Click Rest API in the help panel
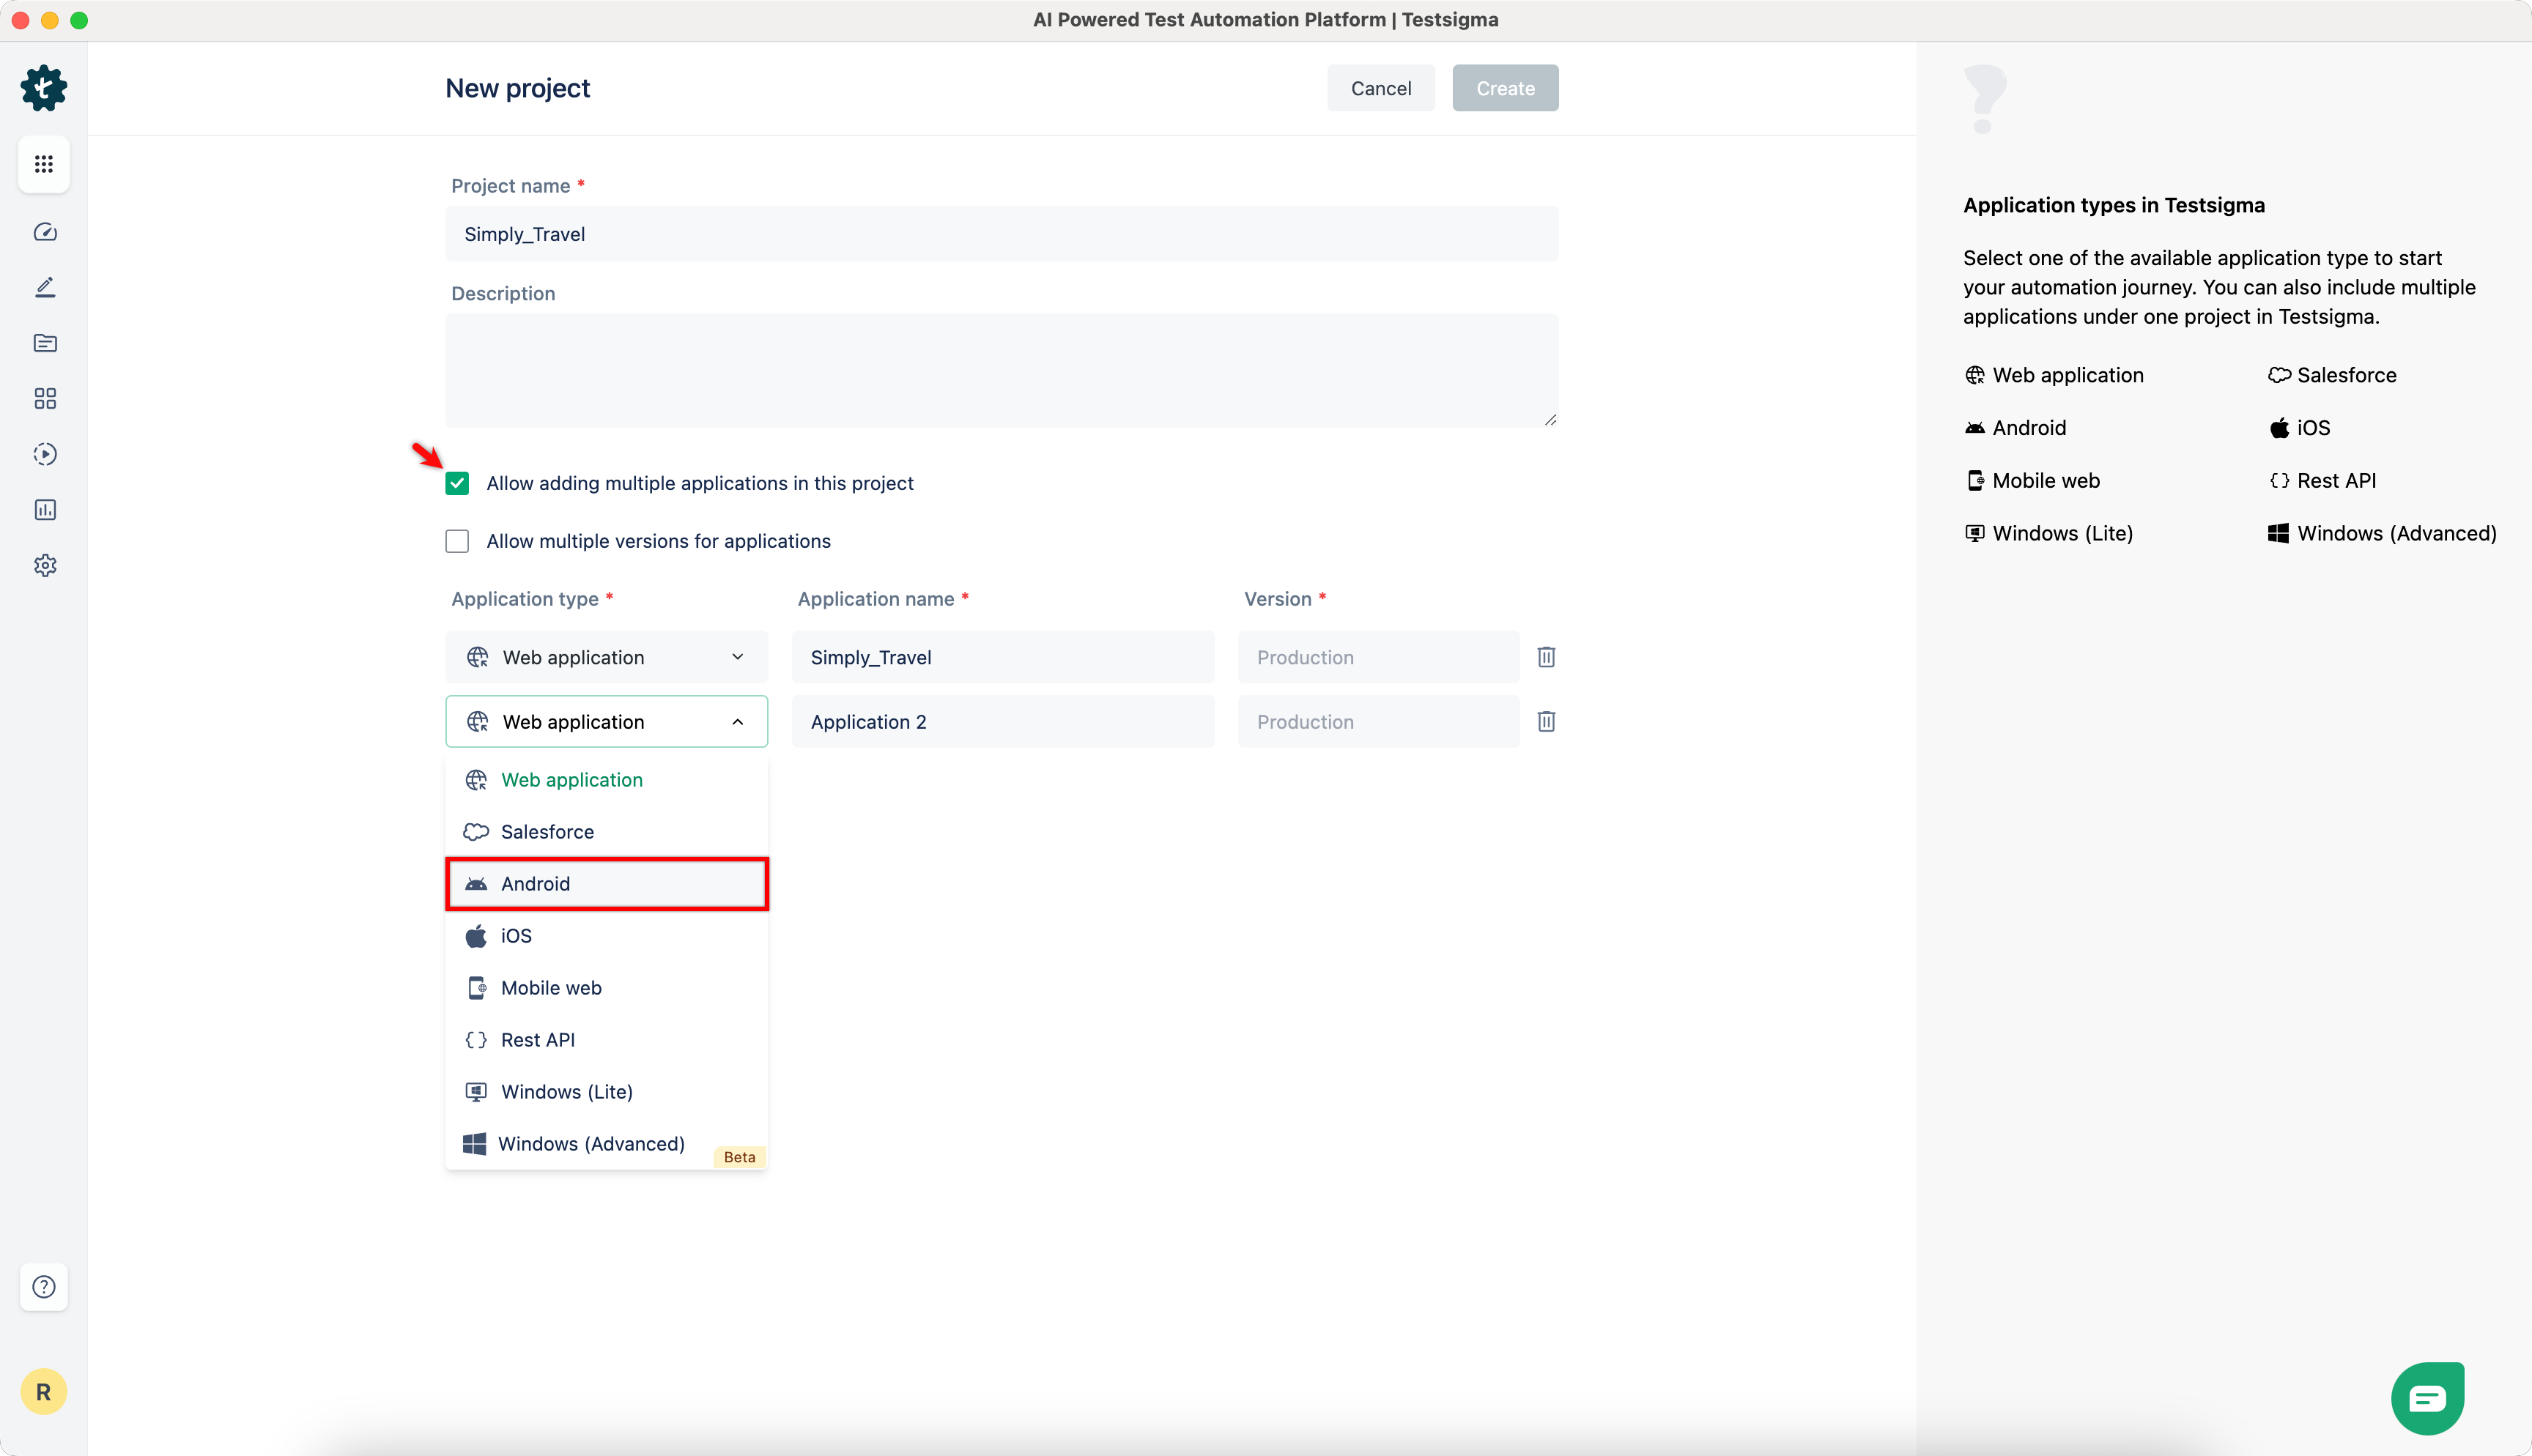The width and height of the screenshot is (2532, 1456). click(2322, 481)
